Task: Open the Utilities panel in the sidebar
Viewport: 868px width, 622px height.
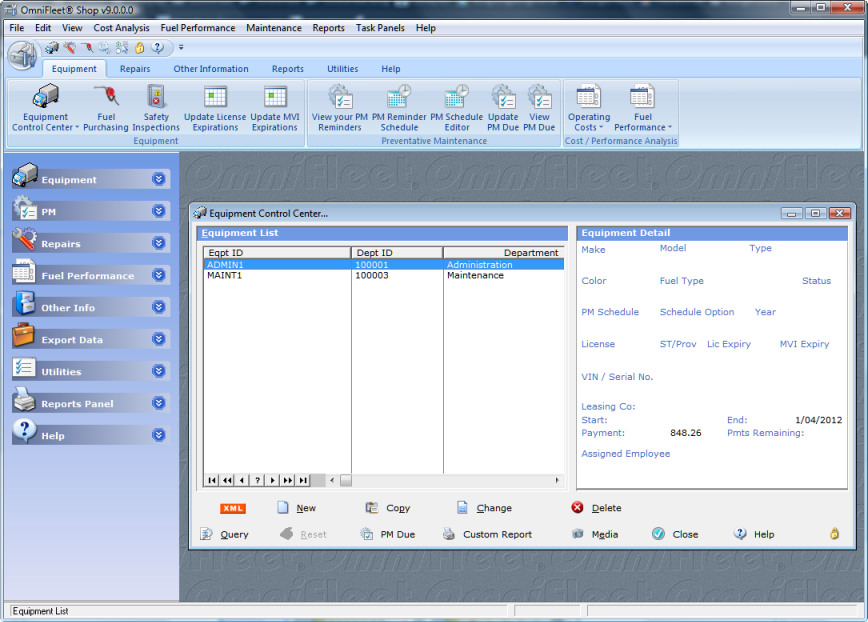Action: click(90, 371)
